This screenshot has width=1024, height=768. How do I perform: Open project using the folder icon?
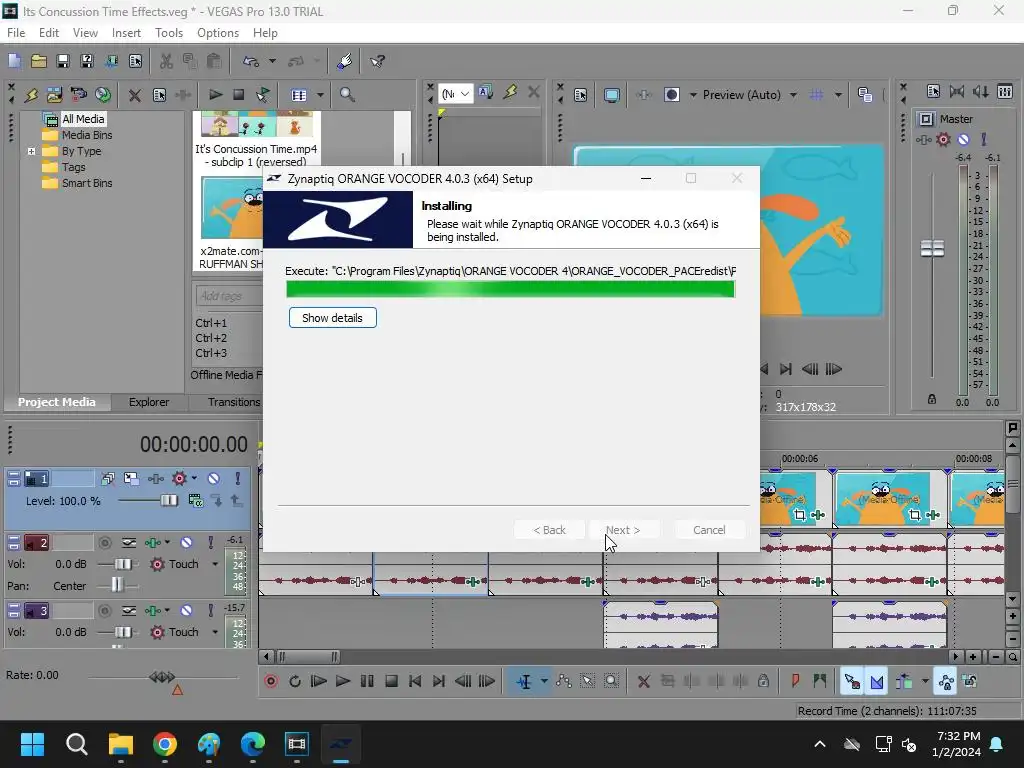39,61
